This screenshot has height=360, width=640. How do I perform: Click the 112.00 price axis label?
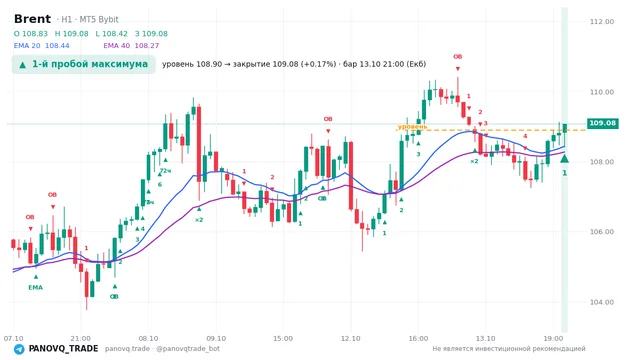tap(602, 22)
